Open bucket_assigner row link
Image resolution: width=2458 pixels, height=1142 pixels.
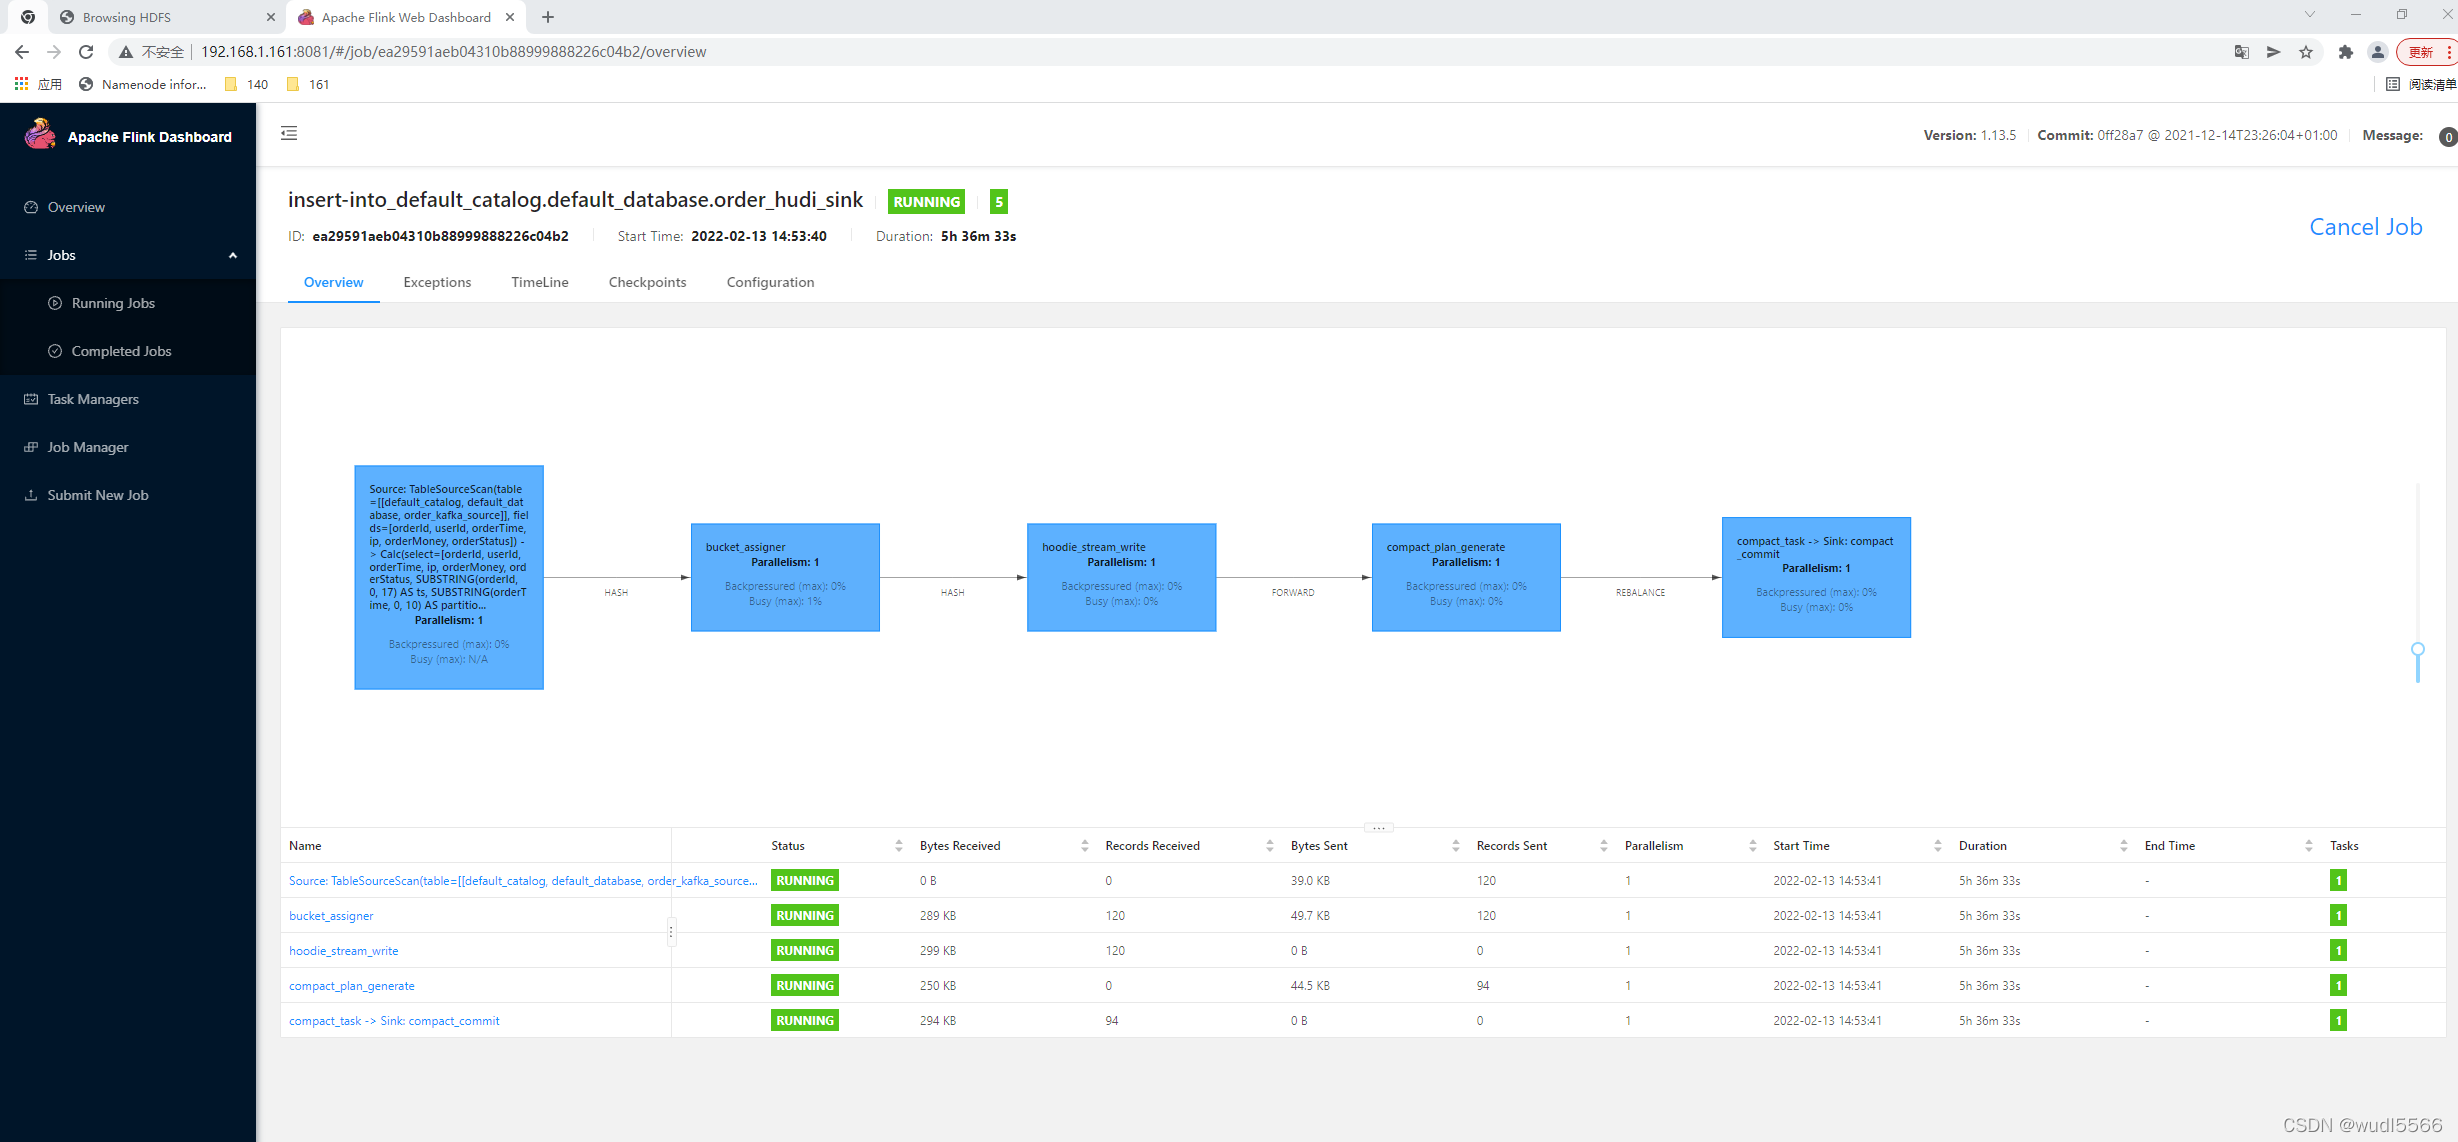coord(331,916)
